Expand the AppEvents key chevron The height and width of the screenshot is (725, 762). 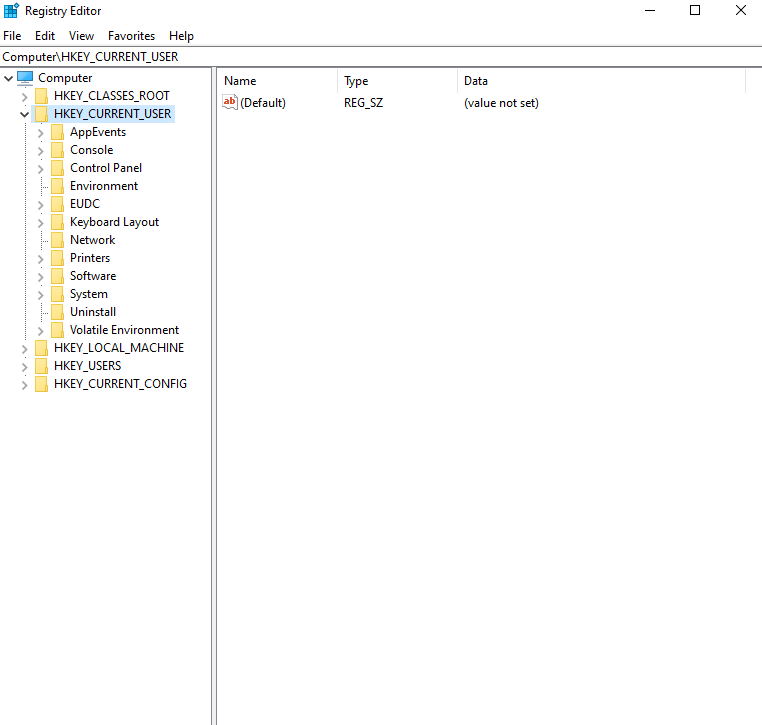40,132
